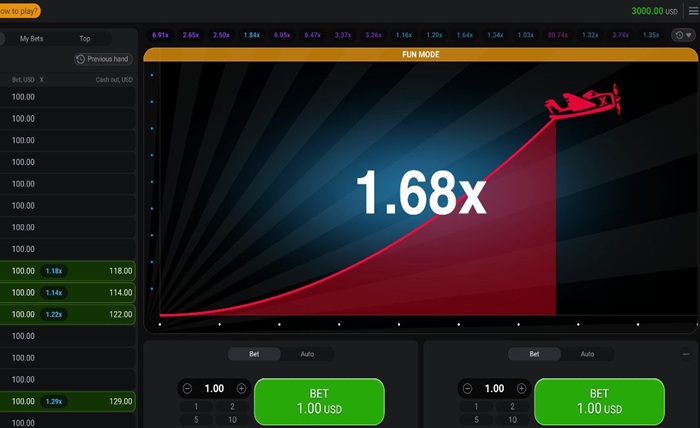700x428 pixels.
Task: Select Bet mode in the right panel
Action: [534, 354]
